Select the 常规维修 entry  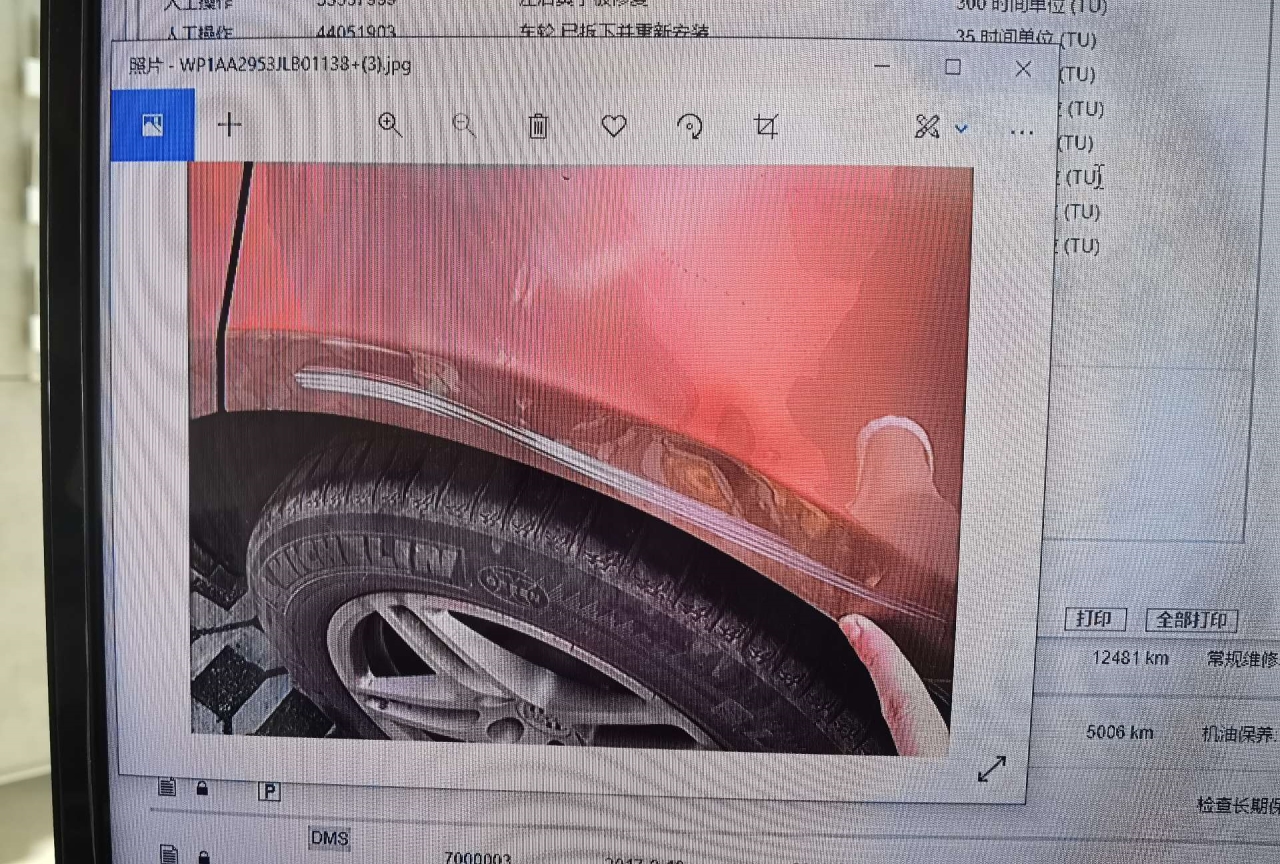(x=1243, y=659)
